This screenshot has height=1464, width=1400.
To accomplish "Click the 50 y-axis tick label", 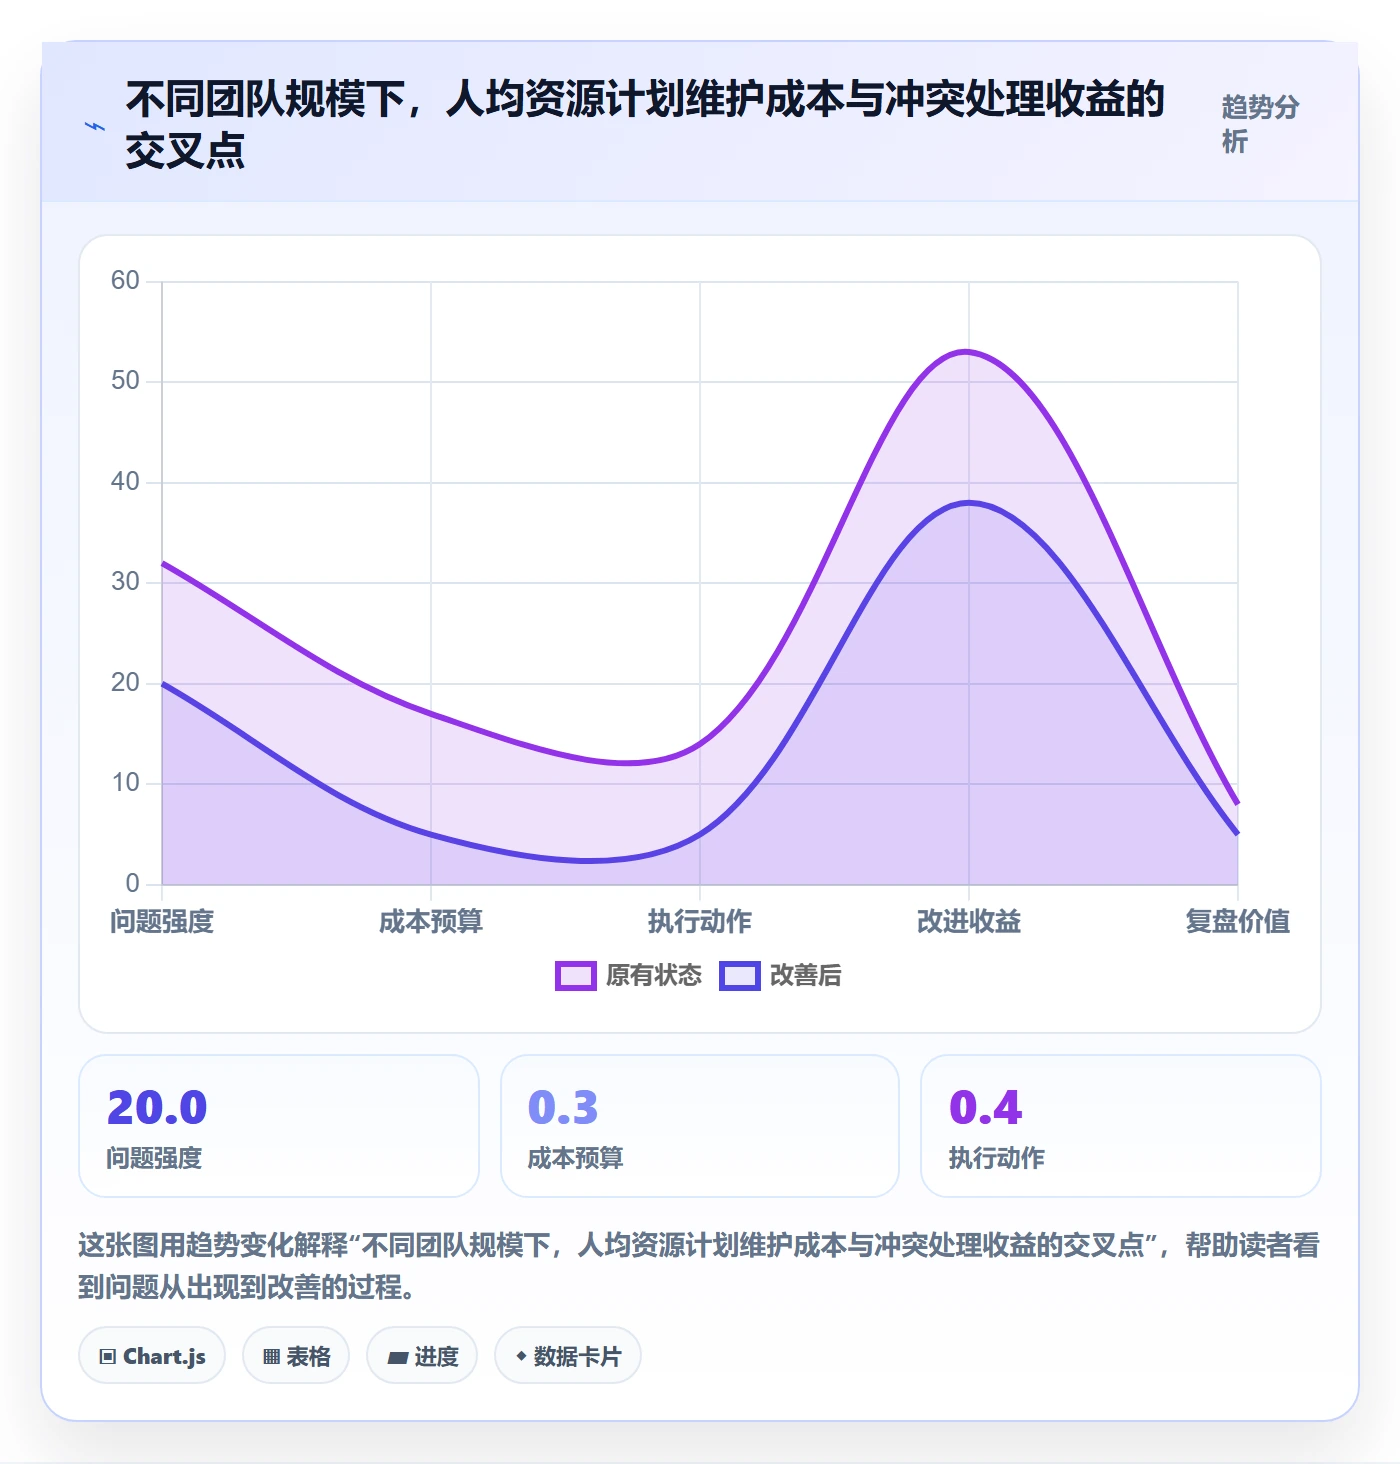I will (125, 381).
